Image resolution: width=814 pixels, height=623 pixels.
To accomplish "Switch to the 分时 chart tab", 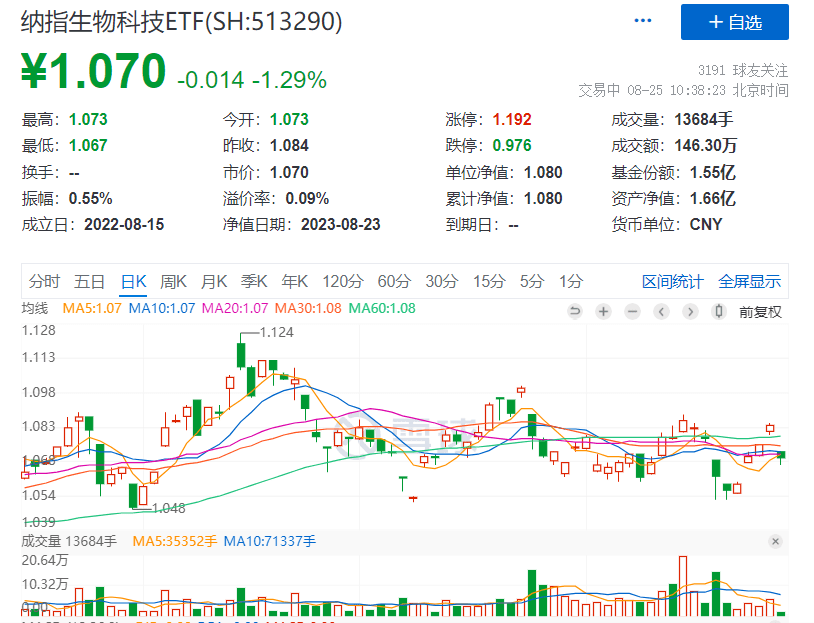I will (x=44, y=281).
